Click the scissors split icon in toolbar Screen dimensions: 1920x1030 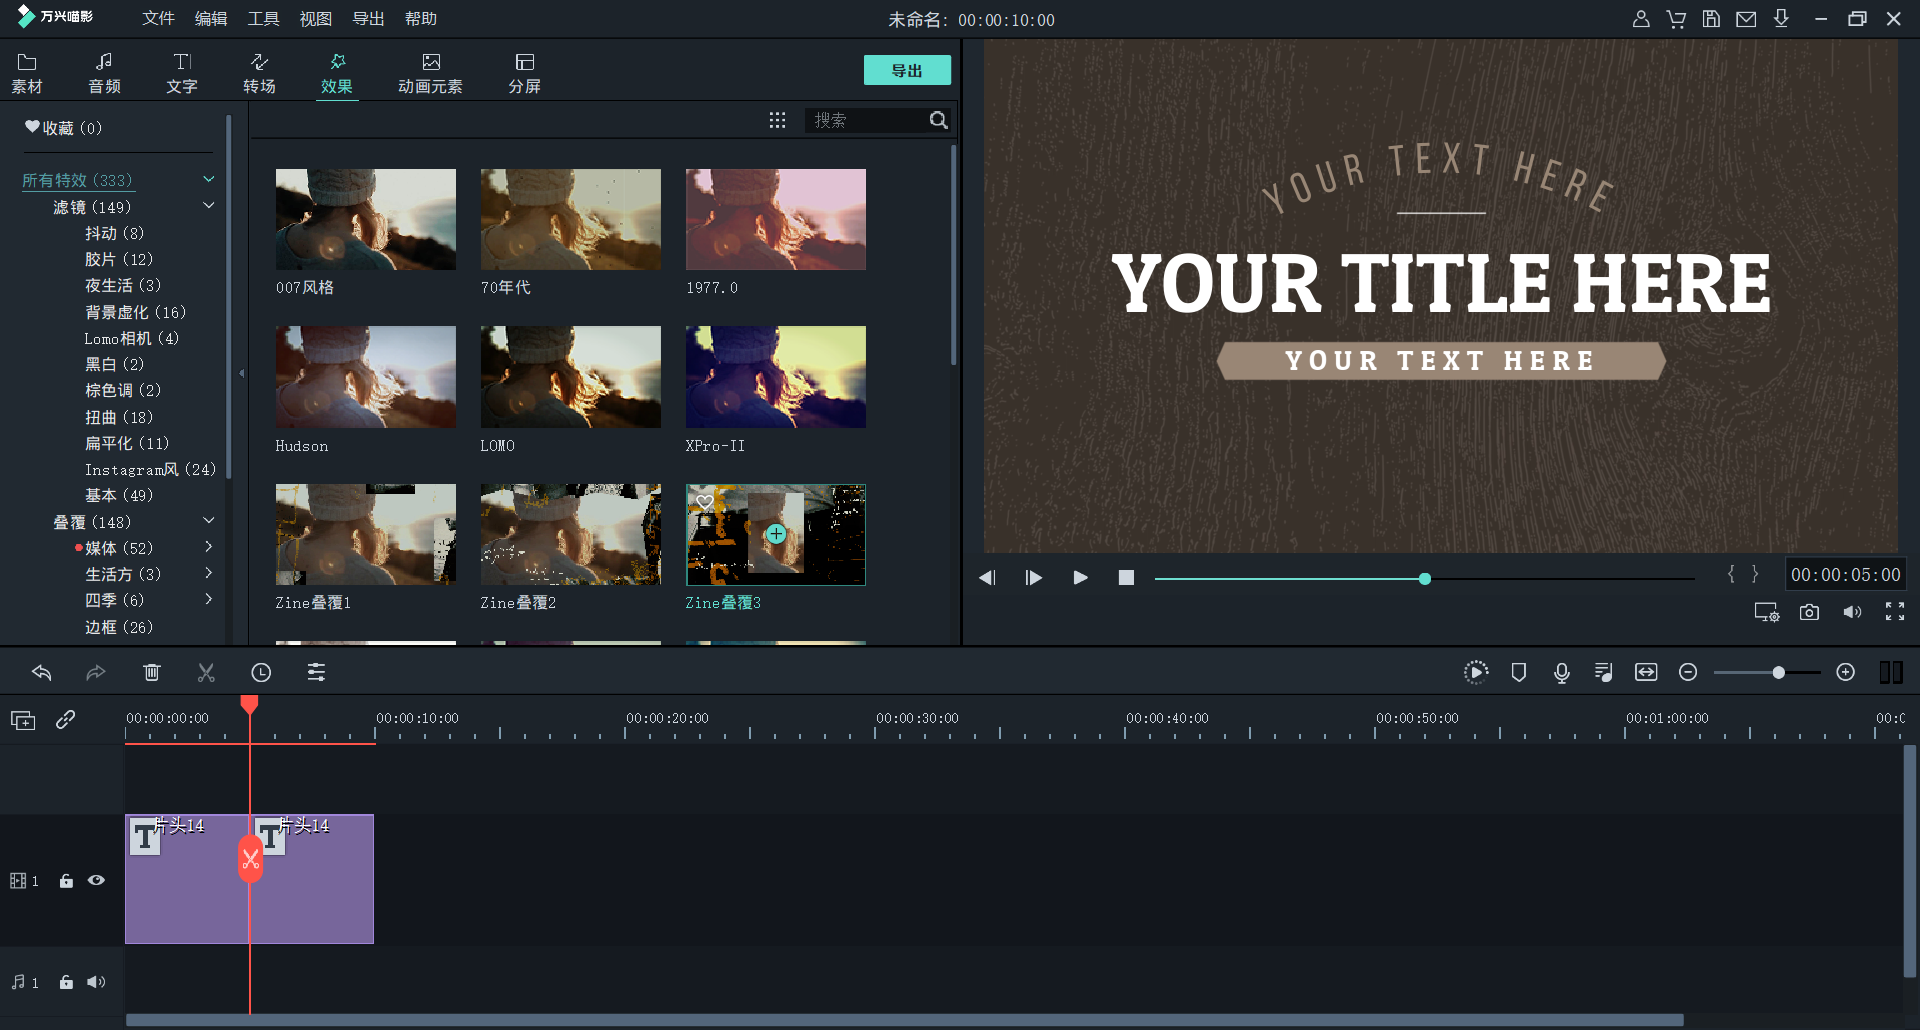[x=206, y=673]
